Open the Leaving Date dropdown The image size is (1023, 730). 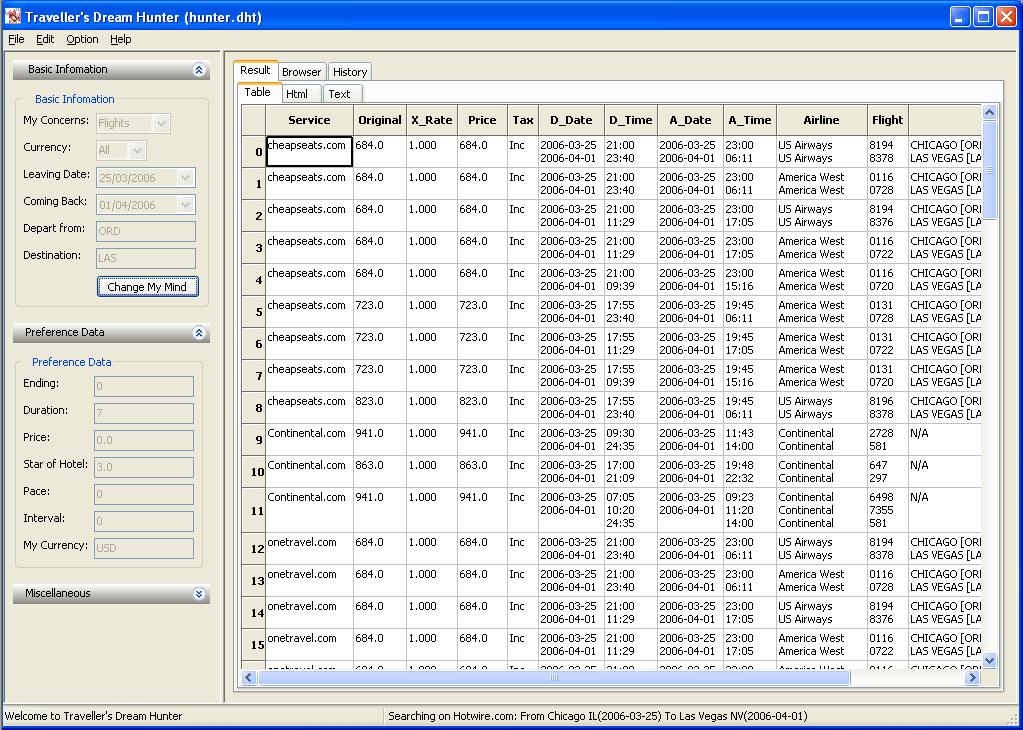click(145, 177)
